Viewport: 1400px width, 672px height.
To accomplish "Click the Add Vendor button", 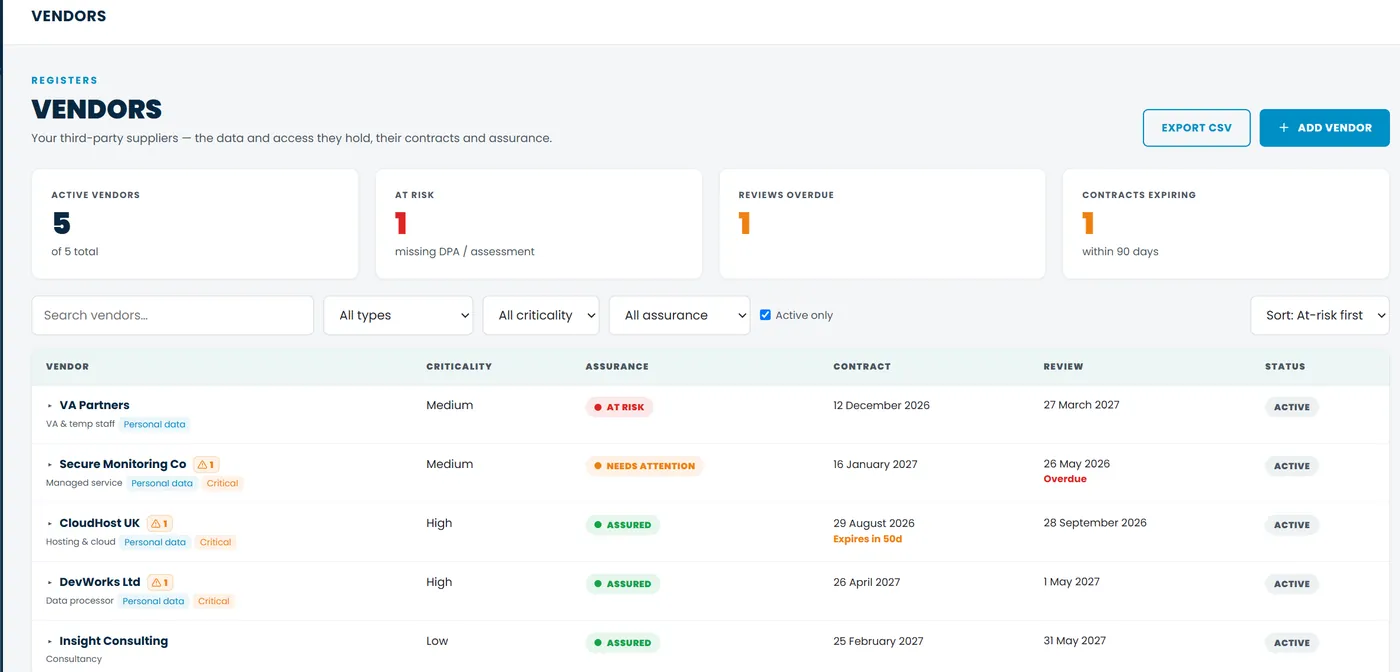I will tap(1324, 128).
